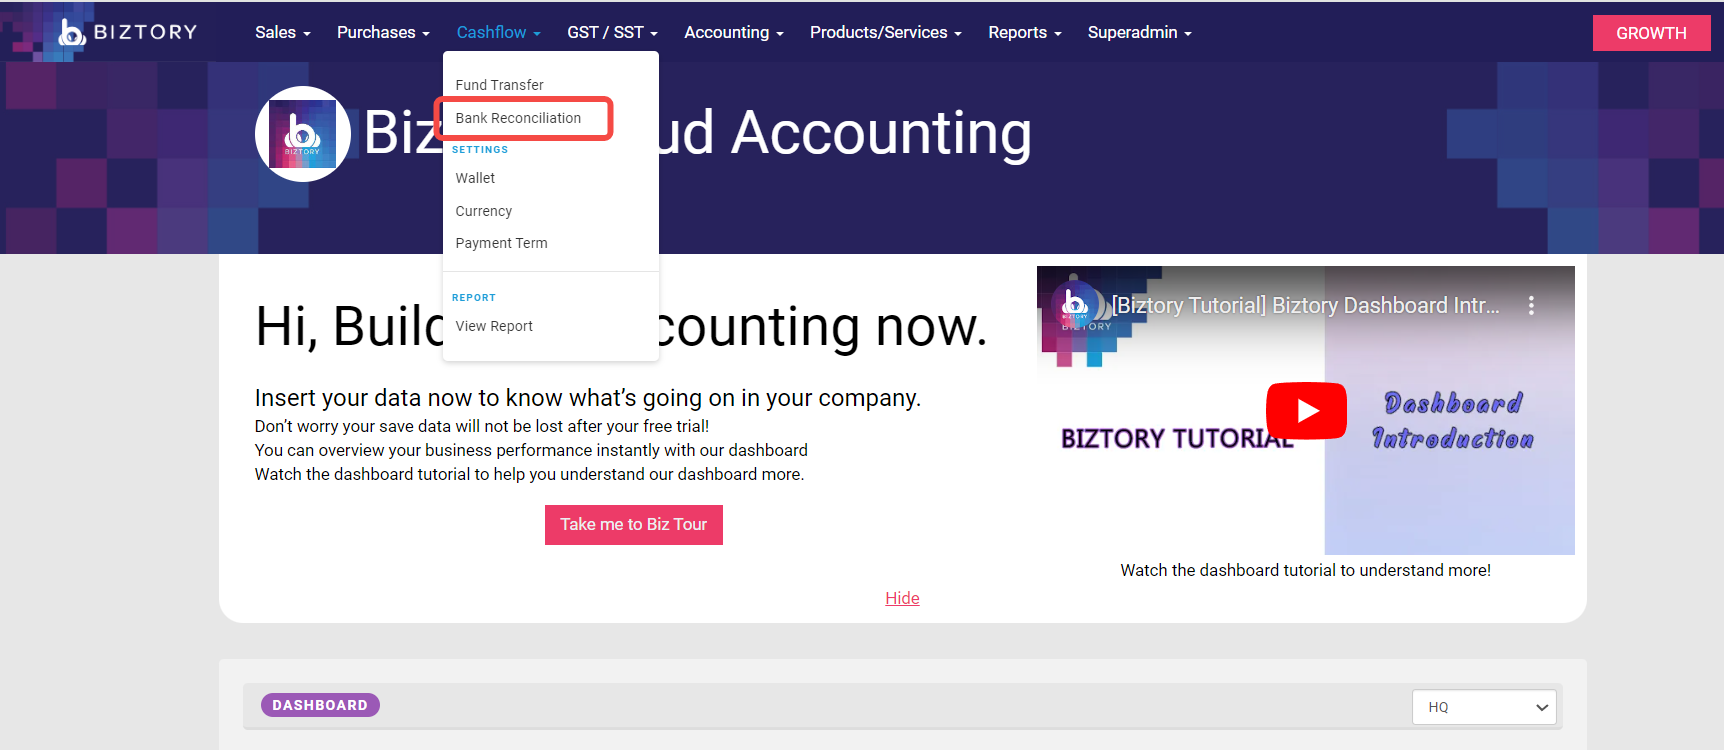The height and width of the screenshot is (750, 1724).
Task: Open the Superadmin dropdown menu
Action: [x=1140, y=32]
